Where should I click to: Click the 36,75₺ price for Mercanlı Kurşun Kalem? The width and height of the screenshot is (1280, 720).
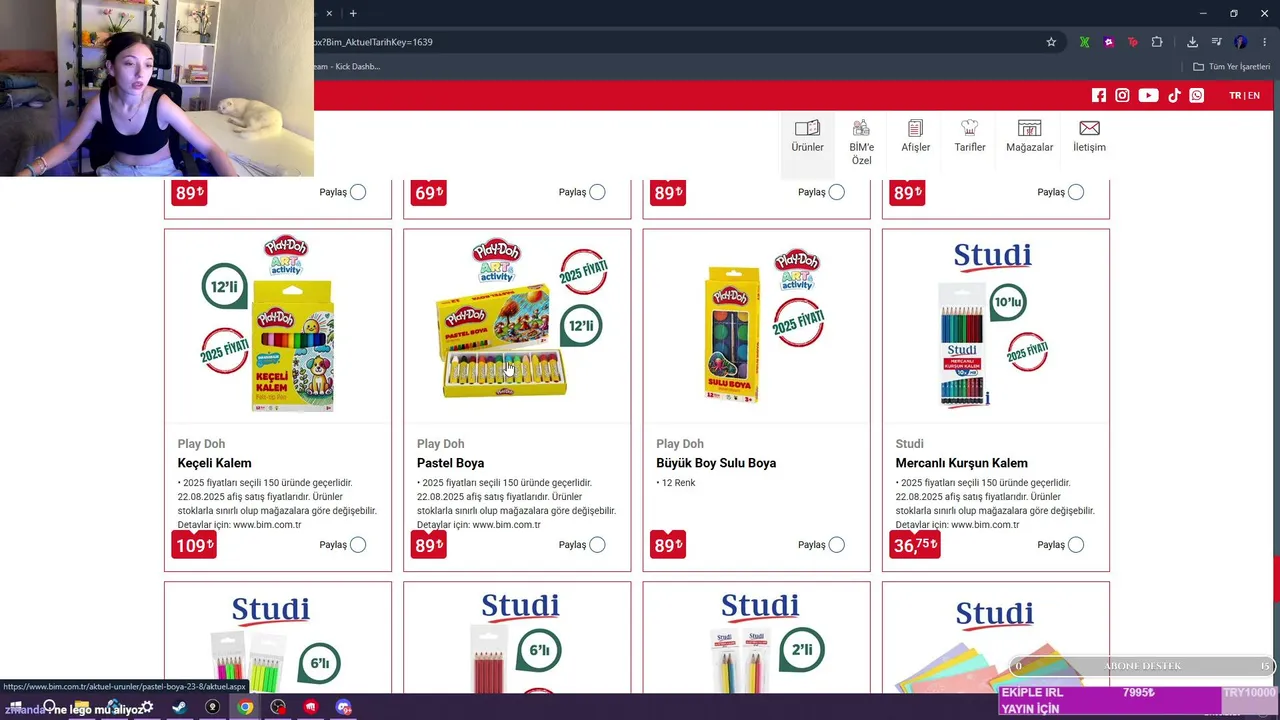coord(915,545)
